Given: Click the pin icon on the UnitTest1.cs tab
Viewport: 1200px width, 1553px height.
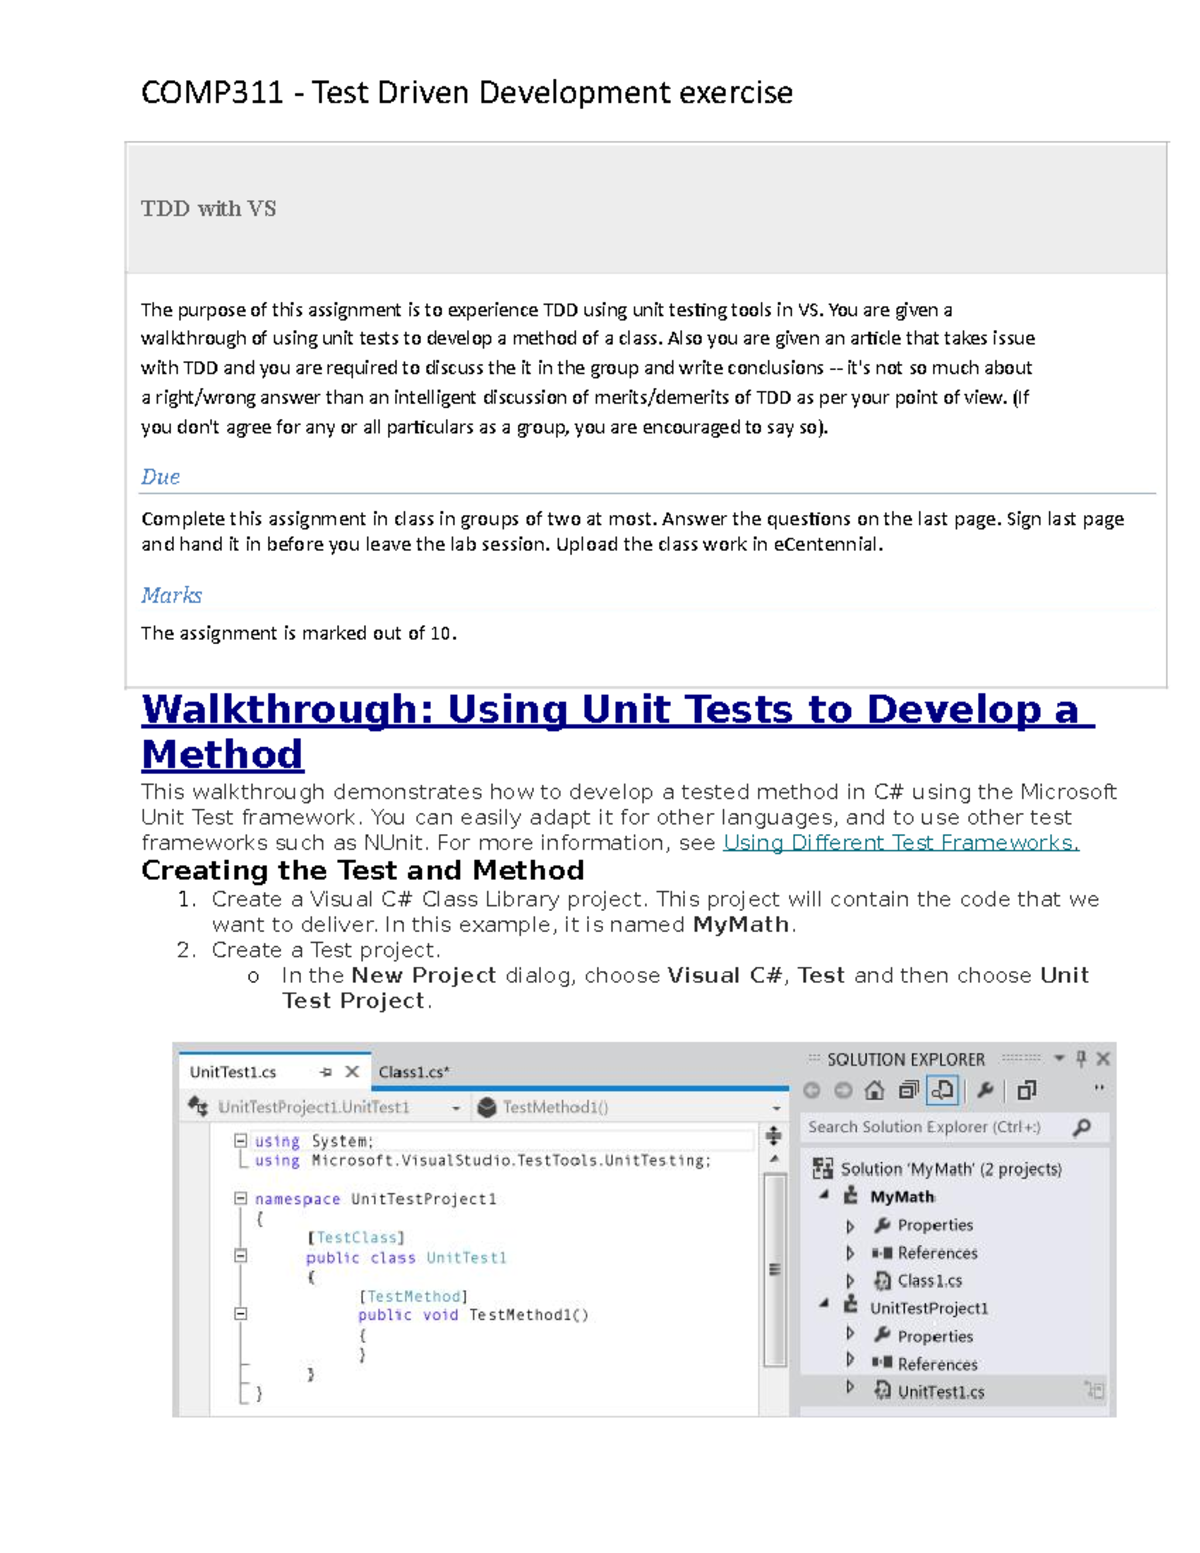Looking at the screenshot, I should point(326,1071).
